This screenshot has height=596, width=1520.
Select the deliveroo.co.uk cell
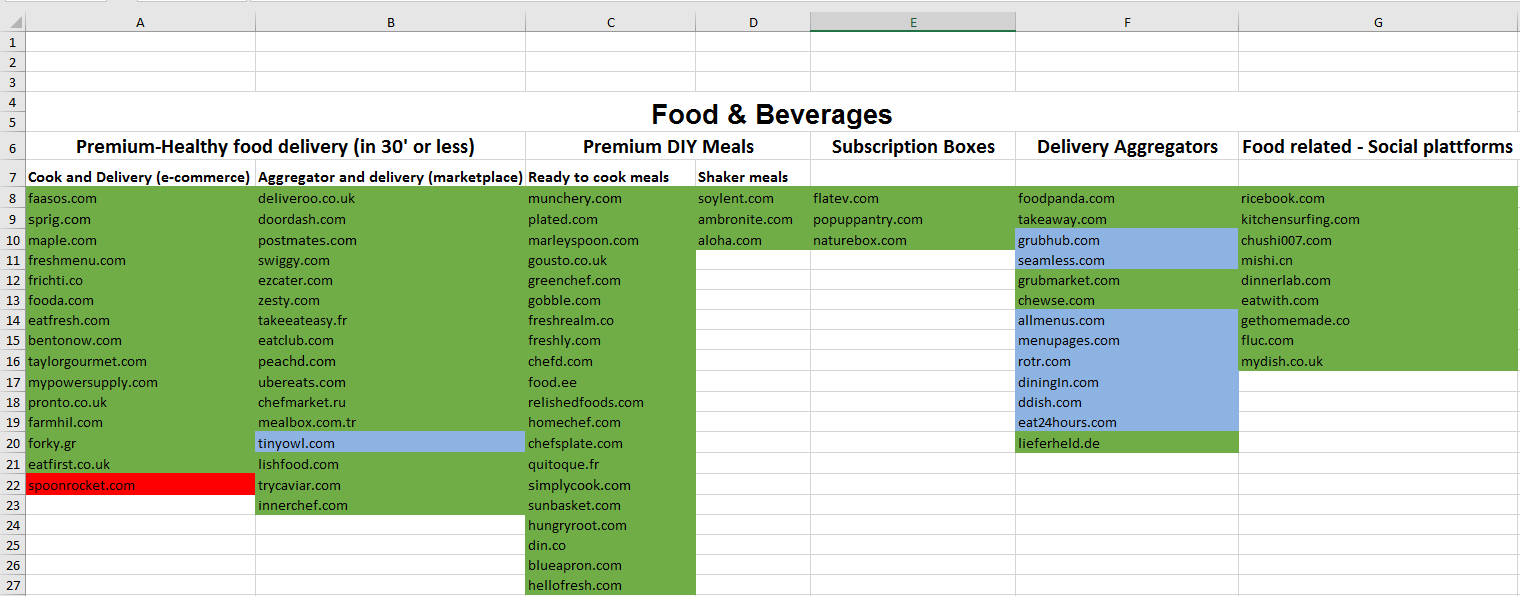[390, 198]
